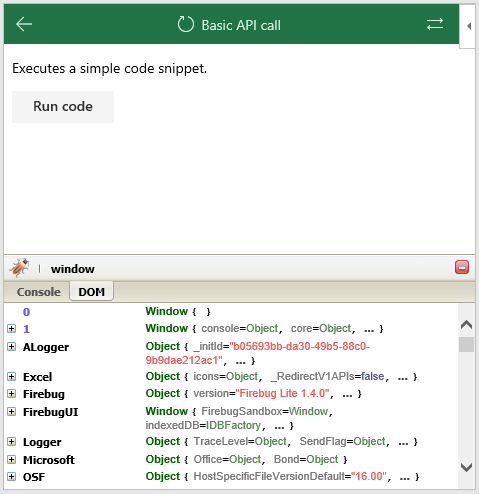Screen dimensions: 479x494
Task: Expand the Firebug object node
Action: pos(11,394)
